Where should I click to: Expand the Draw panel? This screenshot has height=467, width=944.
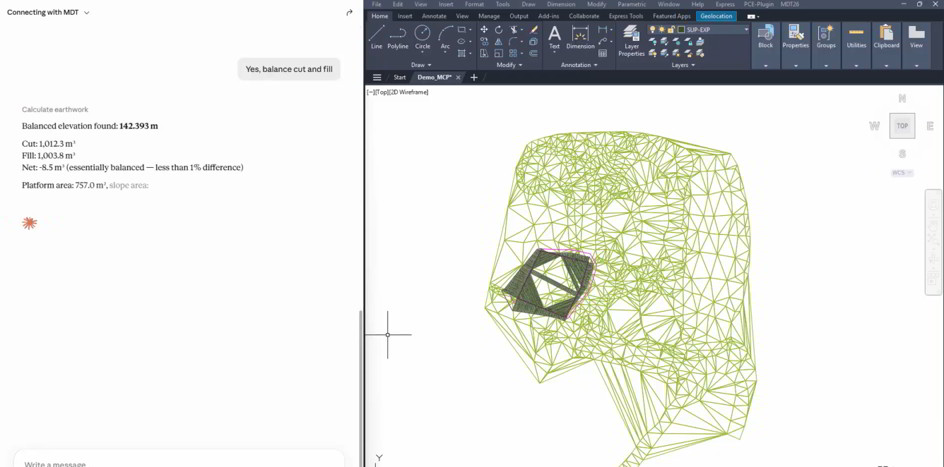click(x=421, y=65)
